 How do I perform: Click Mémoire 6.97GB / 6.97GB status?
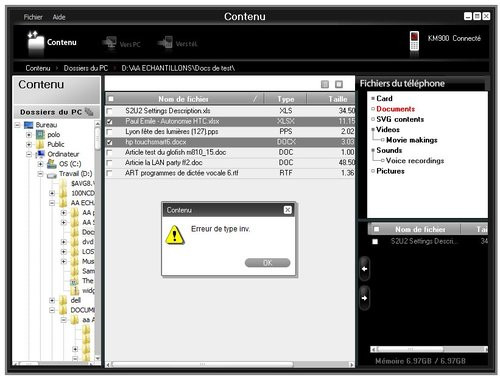coord(420,361)
